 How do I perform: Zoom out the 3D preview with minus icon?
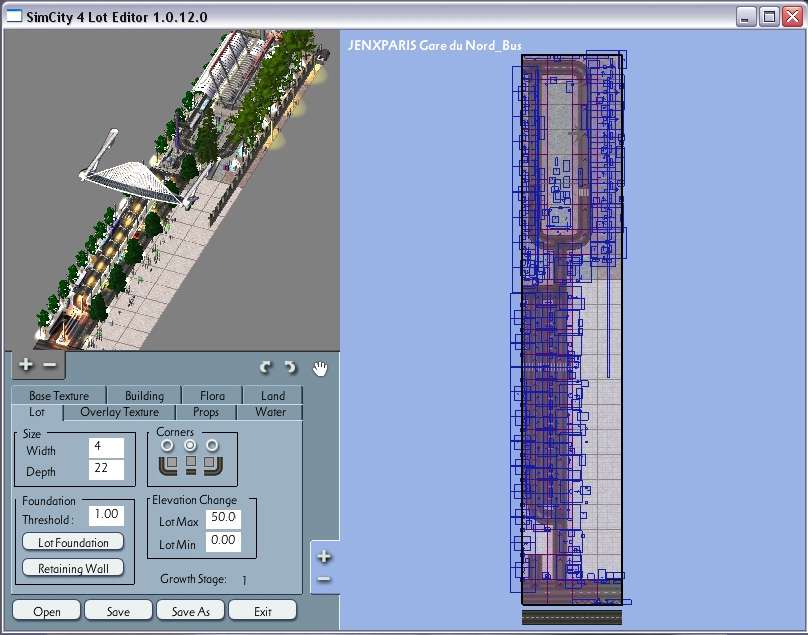(49, 365)
